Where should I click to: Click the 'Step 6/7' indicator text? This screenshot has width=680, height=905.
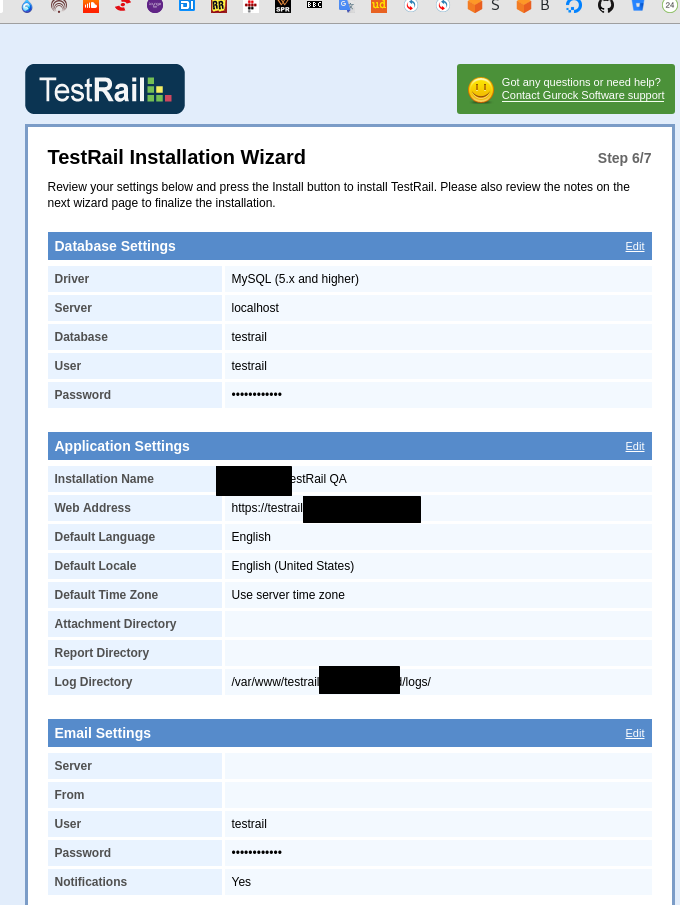coord(624,158)
